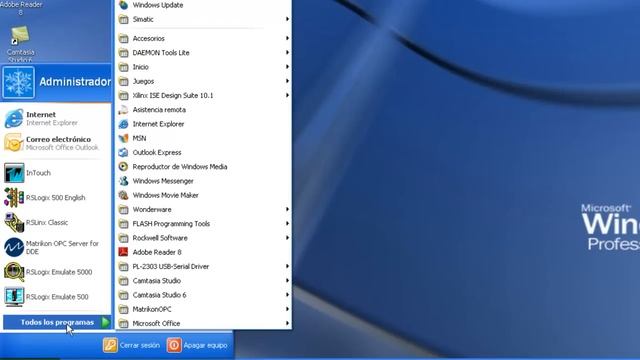Expand the Rockwell Software submenu arrow

tap(287, 238)
